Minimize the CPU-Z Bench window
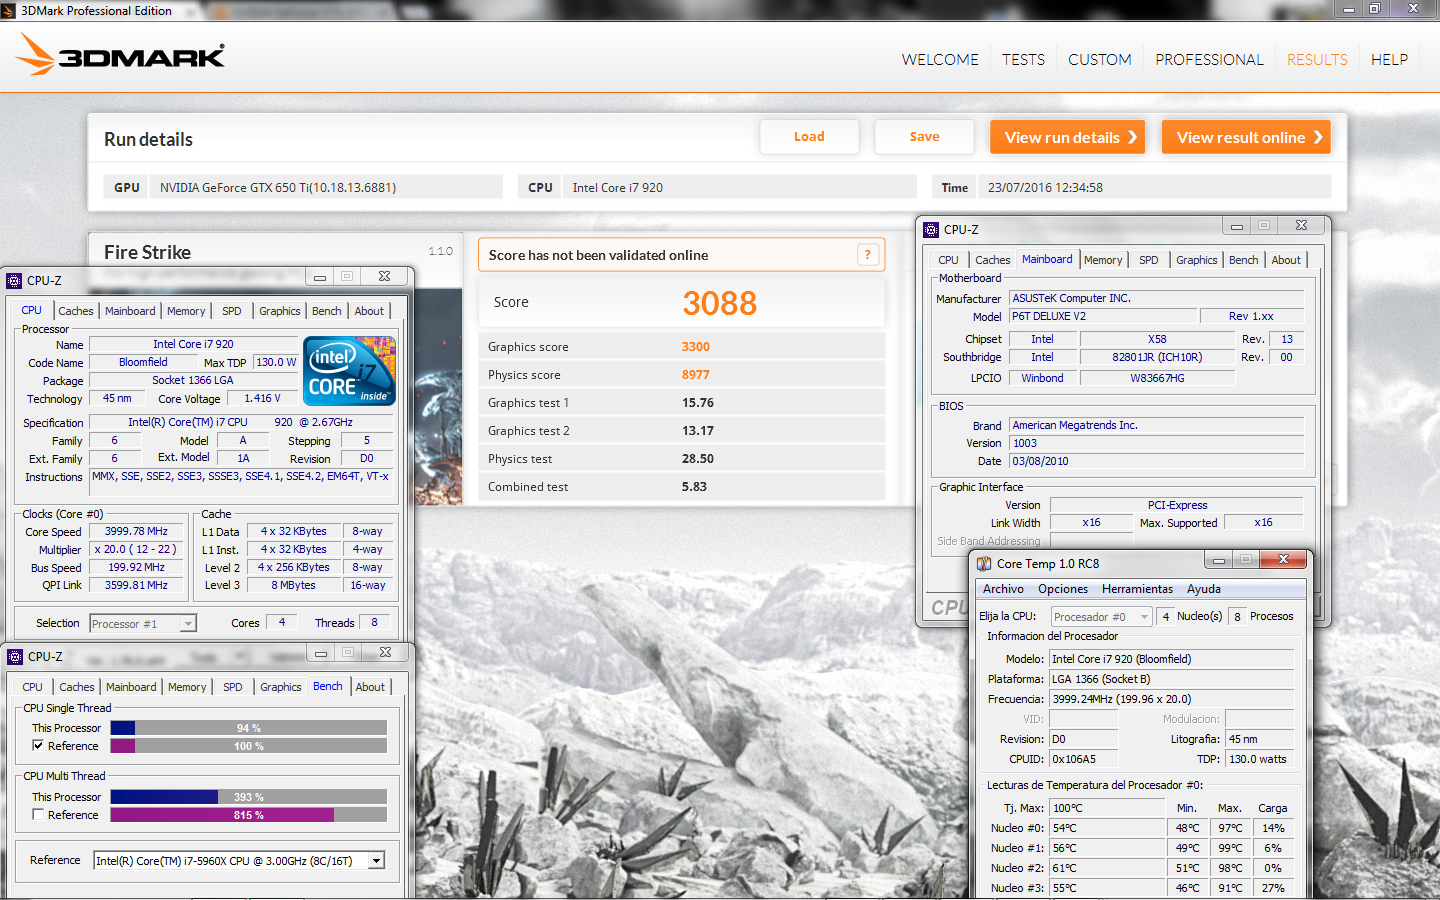Viewport: 1440px width, 900px height. tap(320, 653)
